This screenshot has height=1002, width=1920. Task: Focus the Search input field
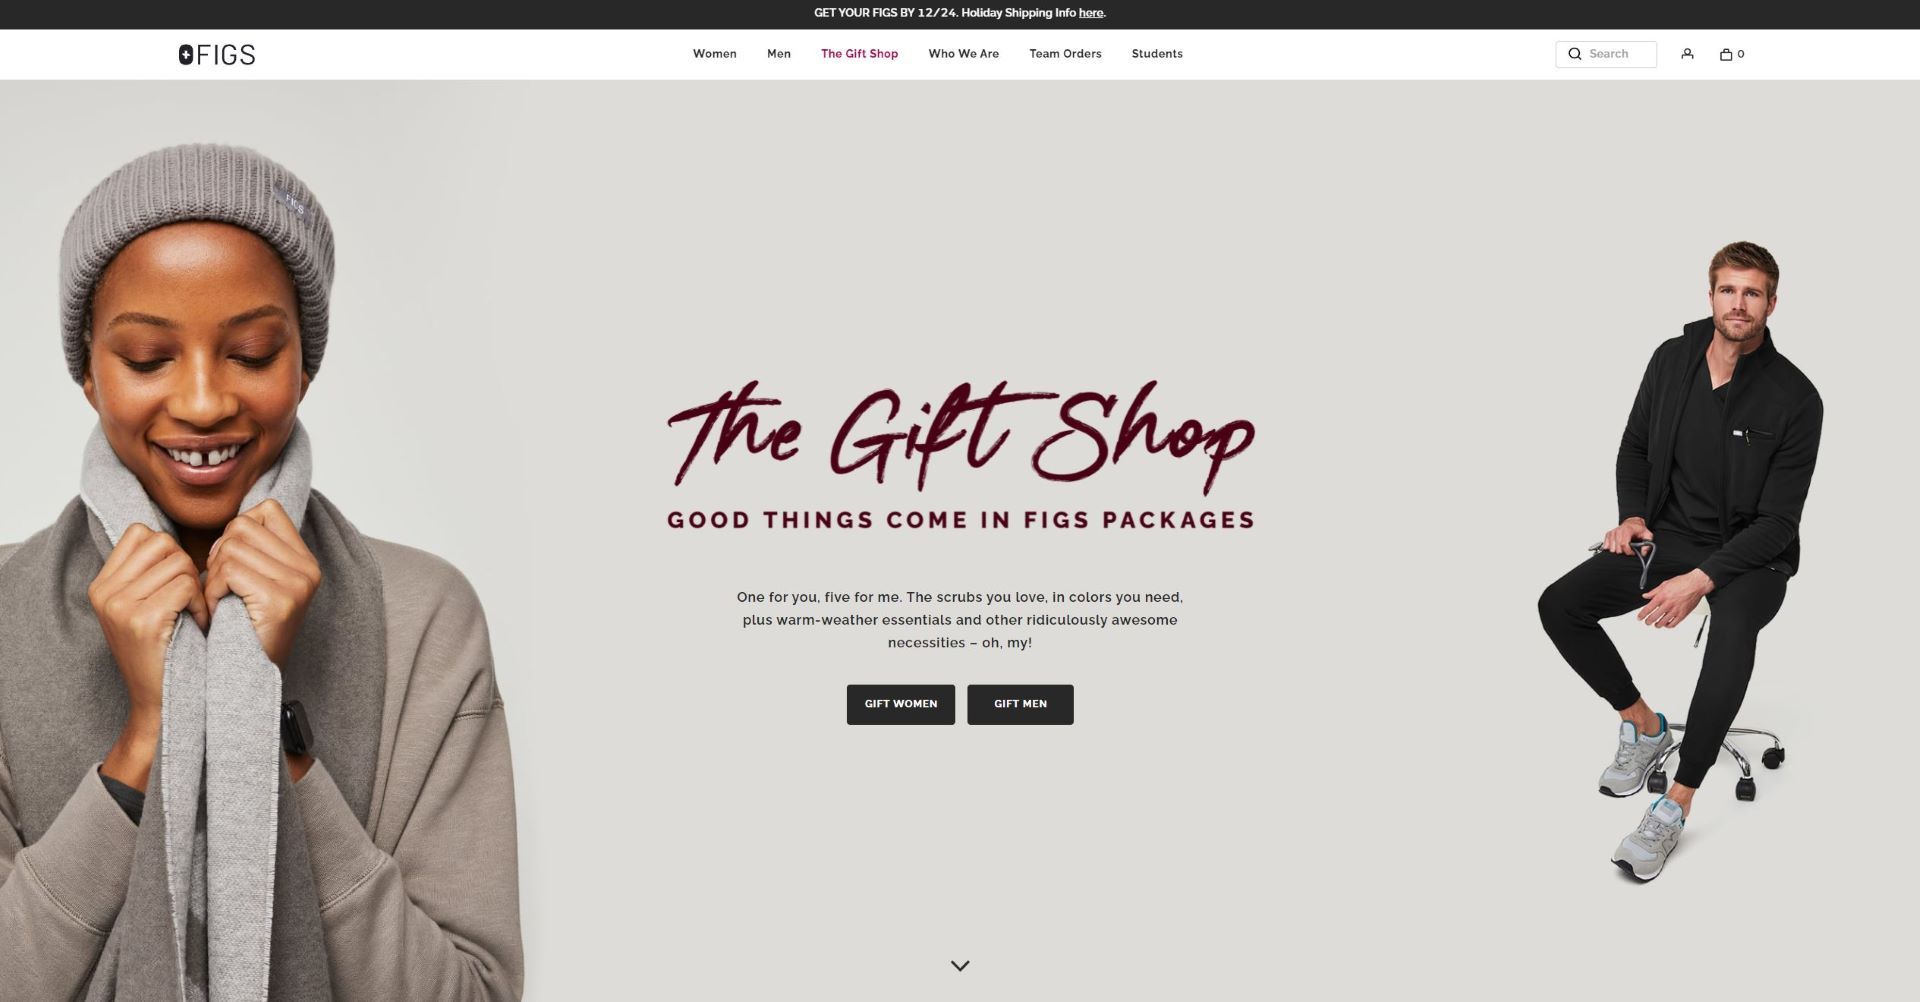pos(1606,54)
